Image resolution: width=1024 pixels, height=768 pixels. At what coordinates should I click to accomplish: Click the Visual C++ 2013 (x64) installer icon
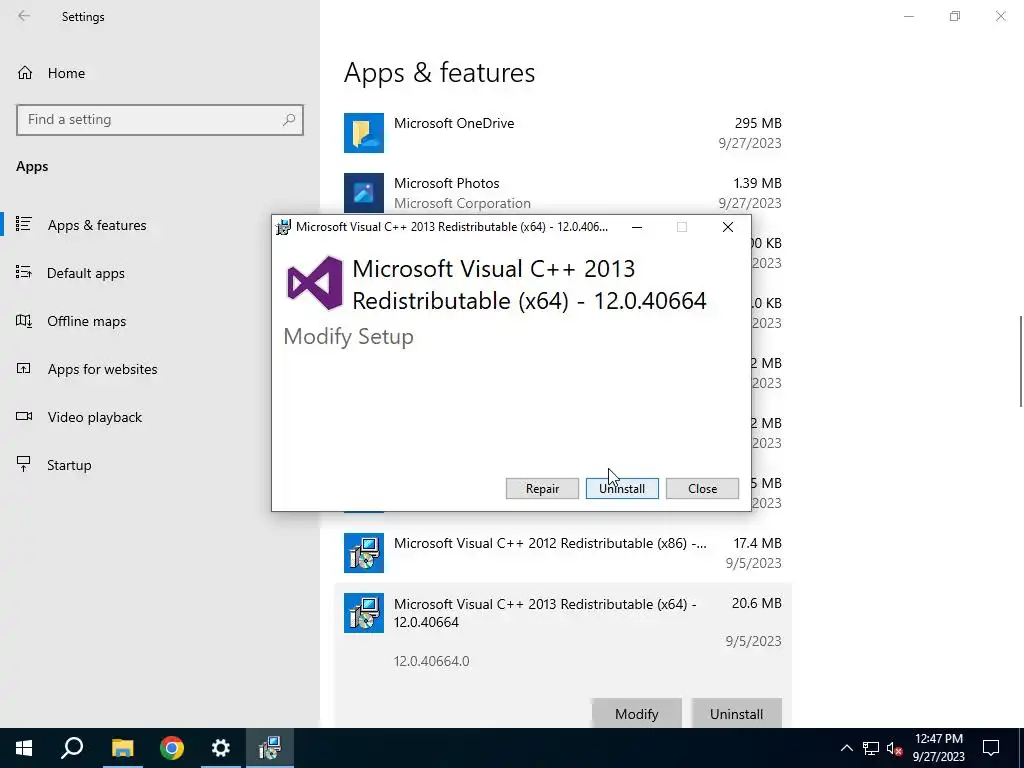tap(364, 613)
